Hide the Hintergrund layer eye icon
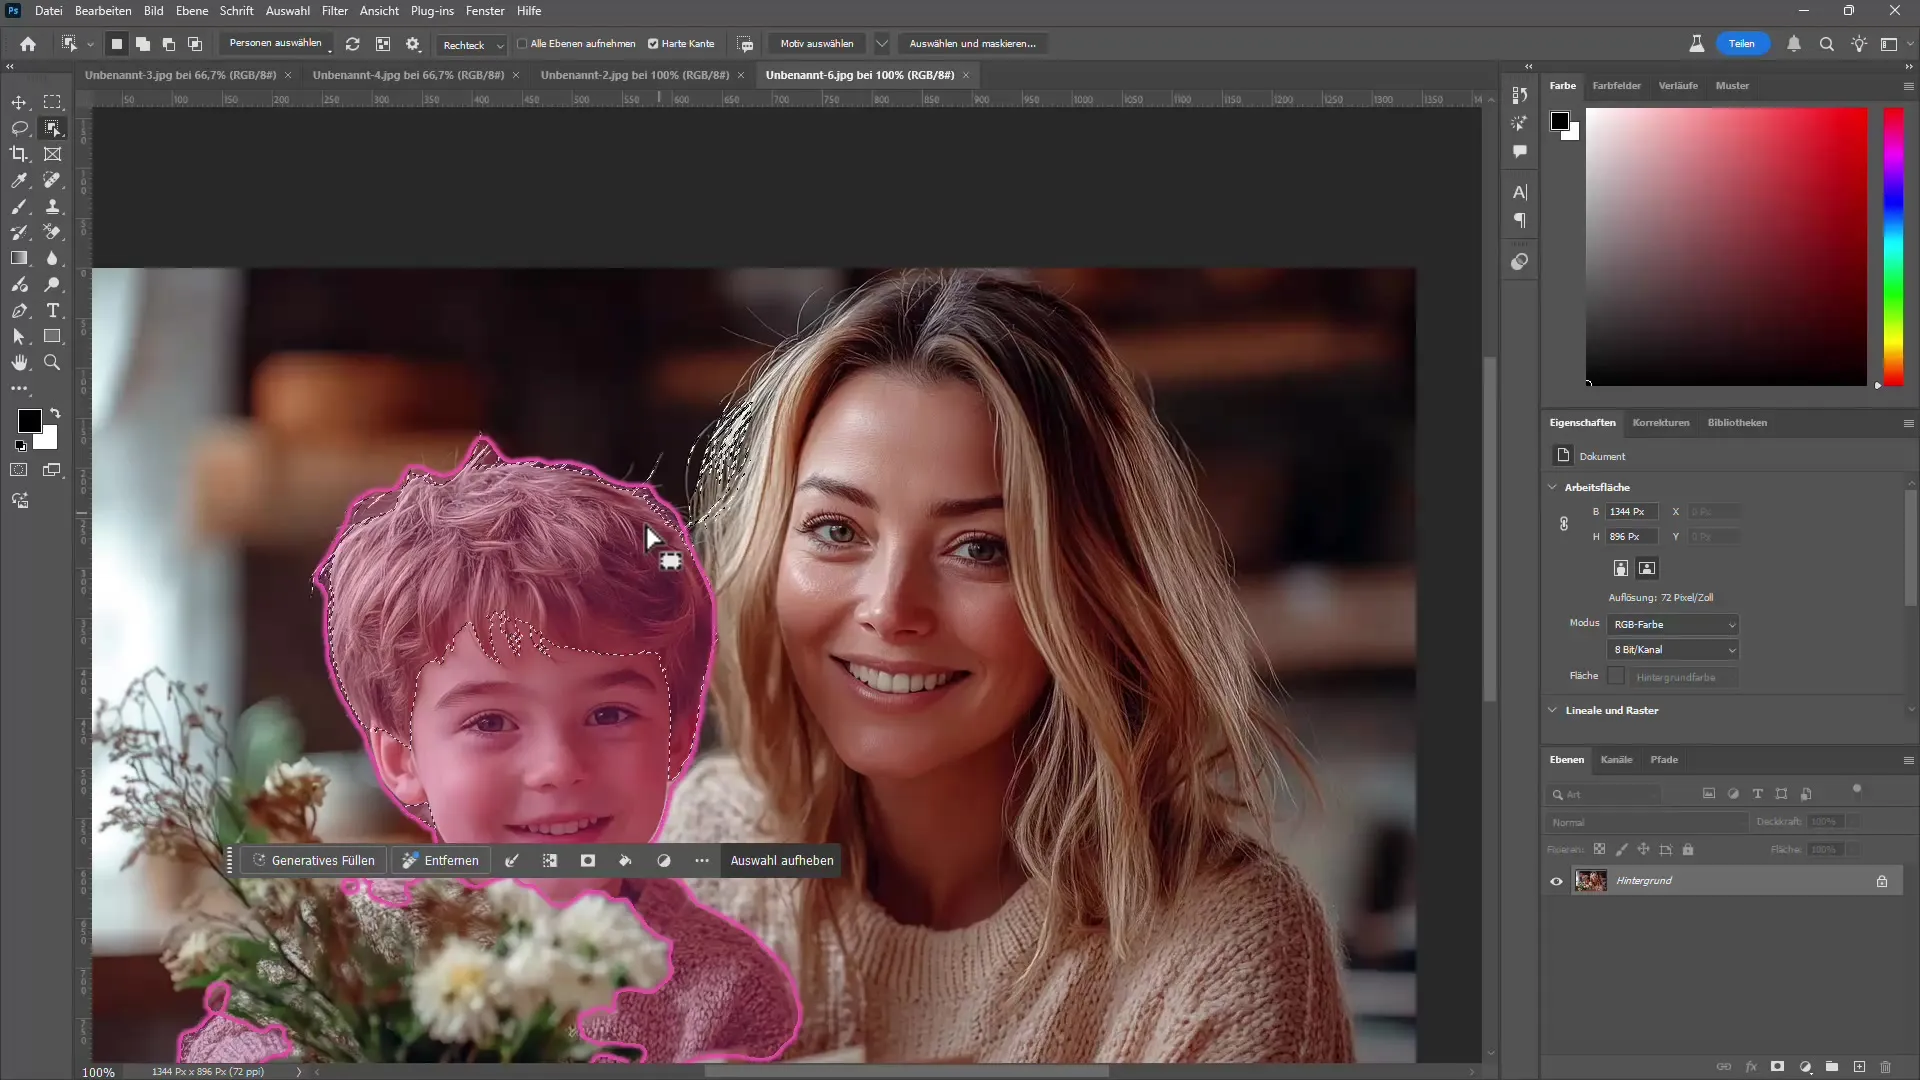 click(1556, 882)
